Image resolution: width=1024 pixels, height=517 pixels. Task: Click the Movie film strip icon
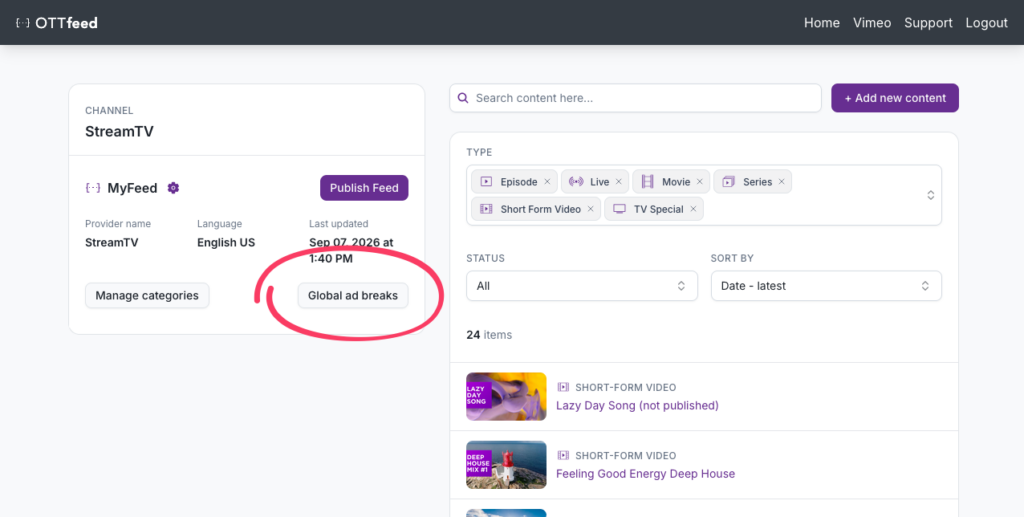pos(647,182)
